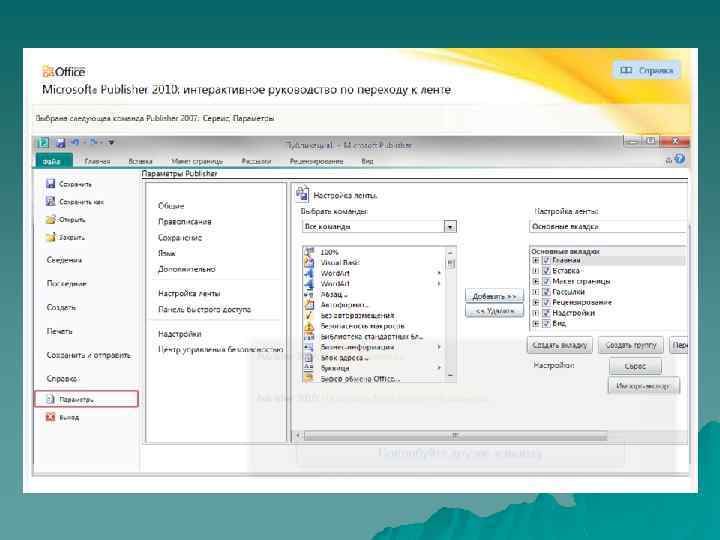Expand the Вставка node in tabs tree
The width and height of the screenshot is (720, 540).
(x=535, y=270)
